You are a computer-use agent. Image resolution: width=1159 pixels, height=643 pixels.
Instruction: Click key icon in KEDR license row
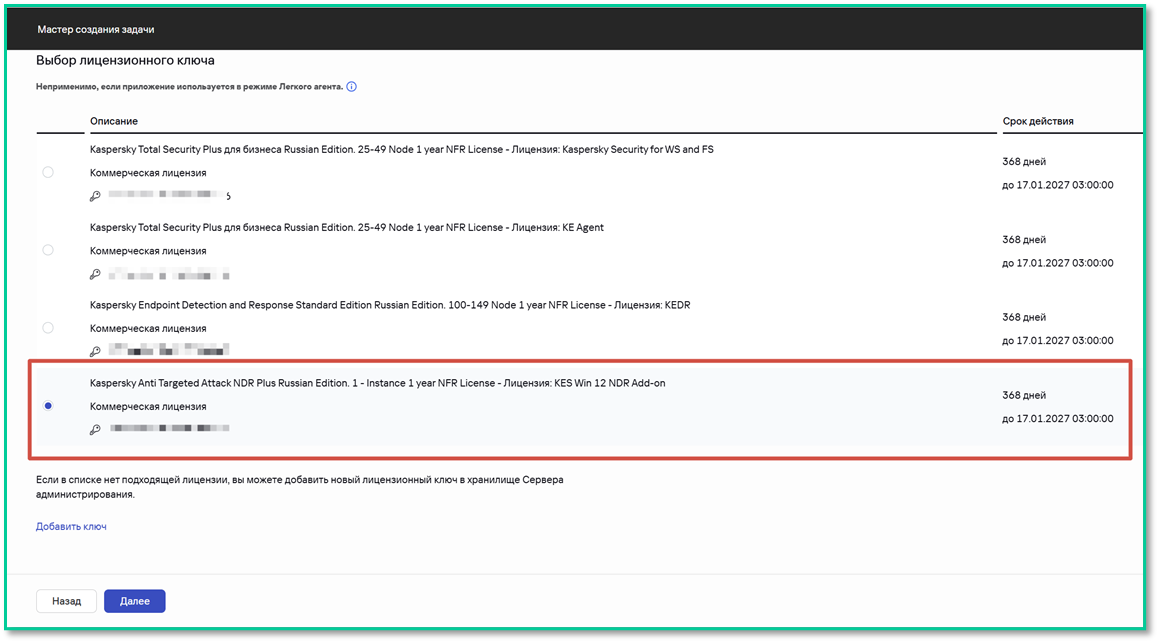tap(95, 352)
